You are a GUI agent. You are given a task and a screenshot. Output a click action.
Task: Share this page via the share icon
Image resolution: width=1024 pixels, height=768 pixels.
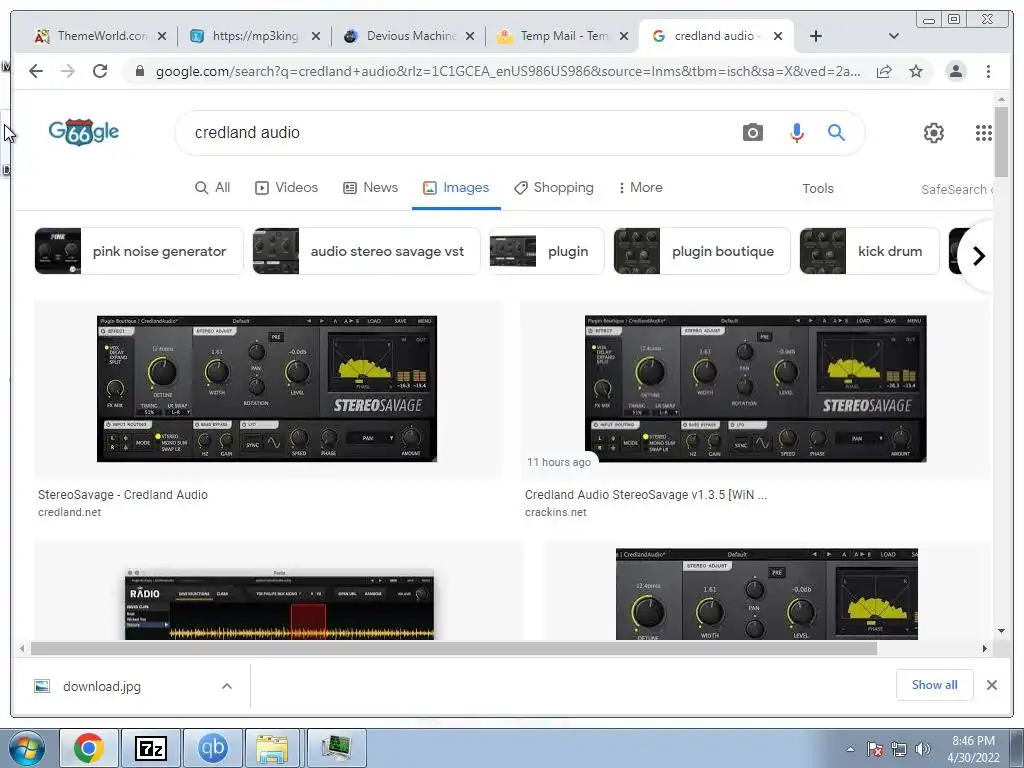pyautogui.click(x=884, y=71)
